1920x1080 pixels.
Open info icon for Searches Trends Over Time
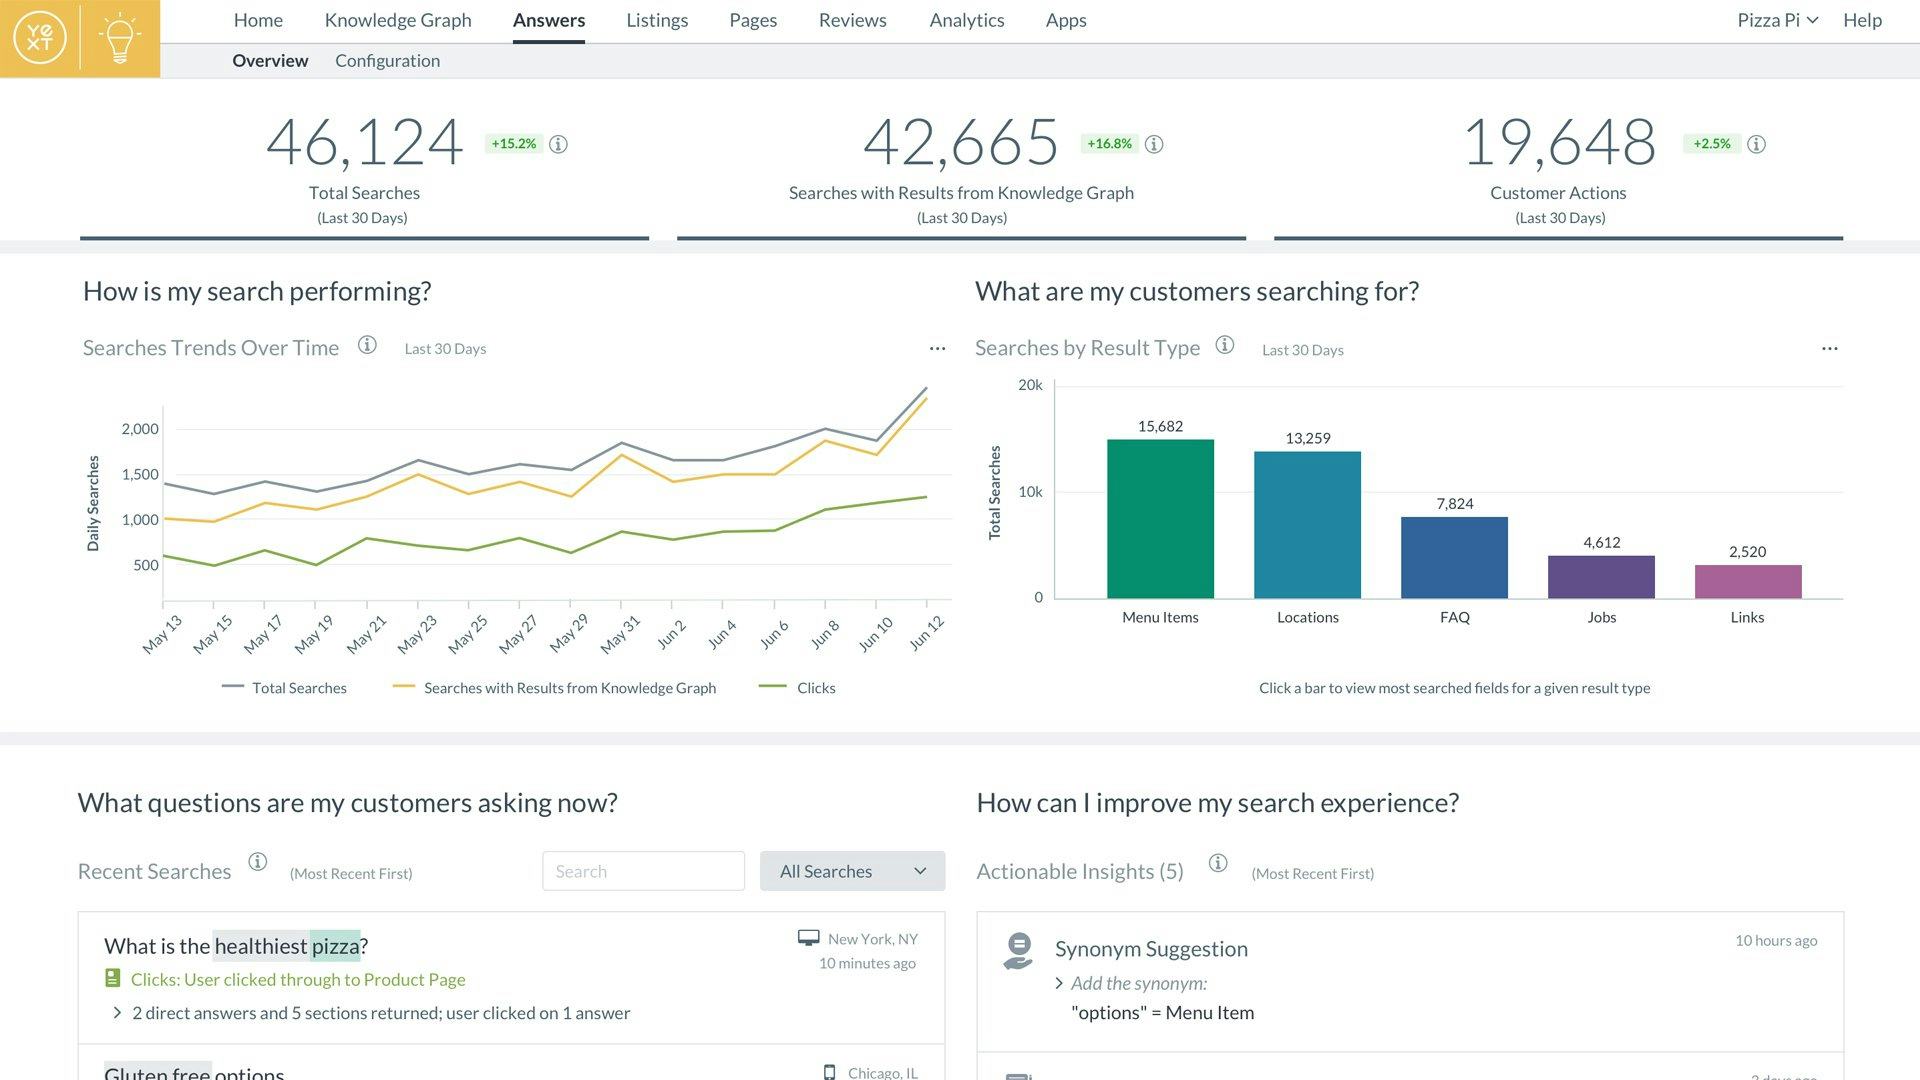click(367, 345)
